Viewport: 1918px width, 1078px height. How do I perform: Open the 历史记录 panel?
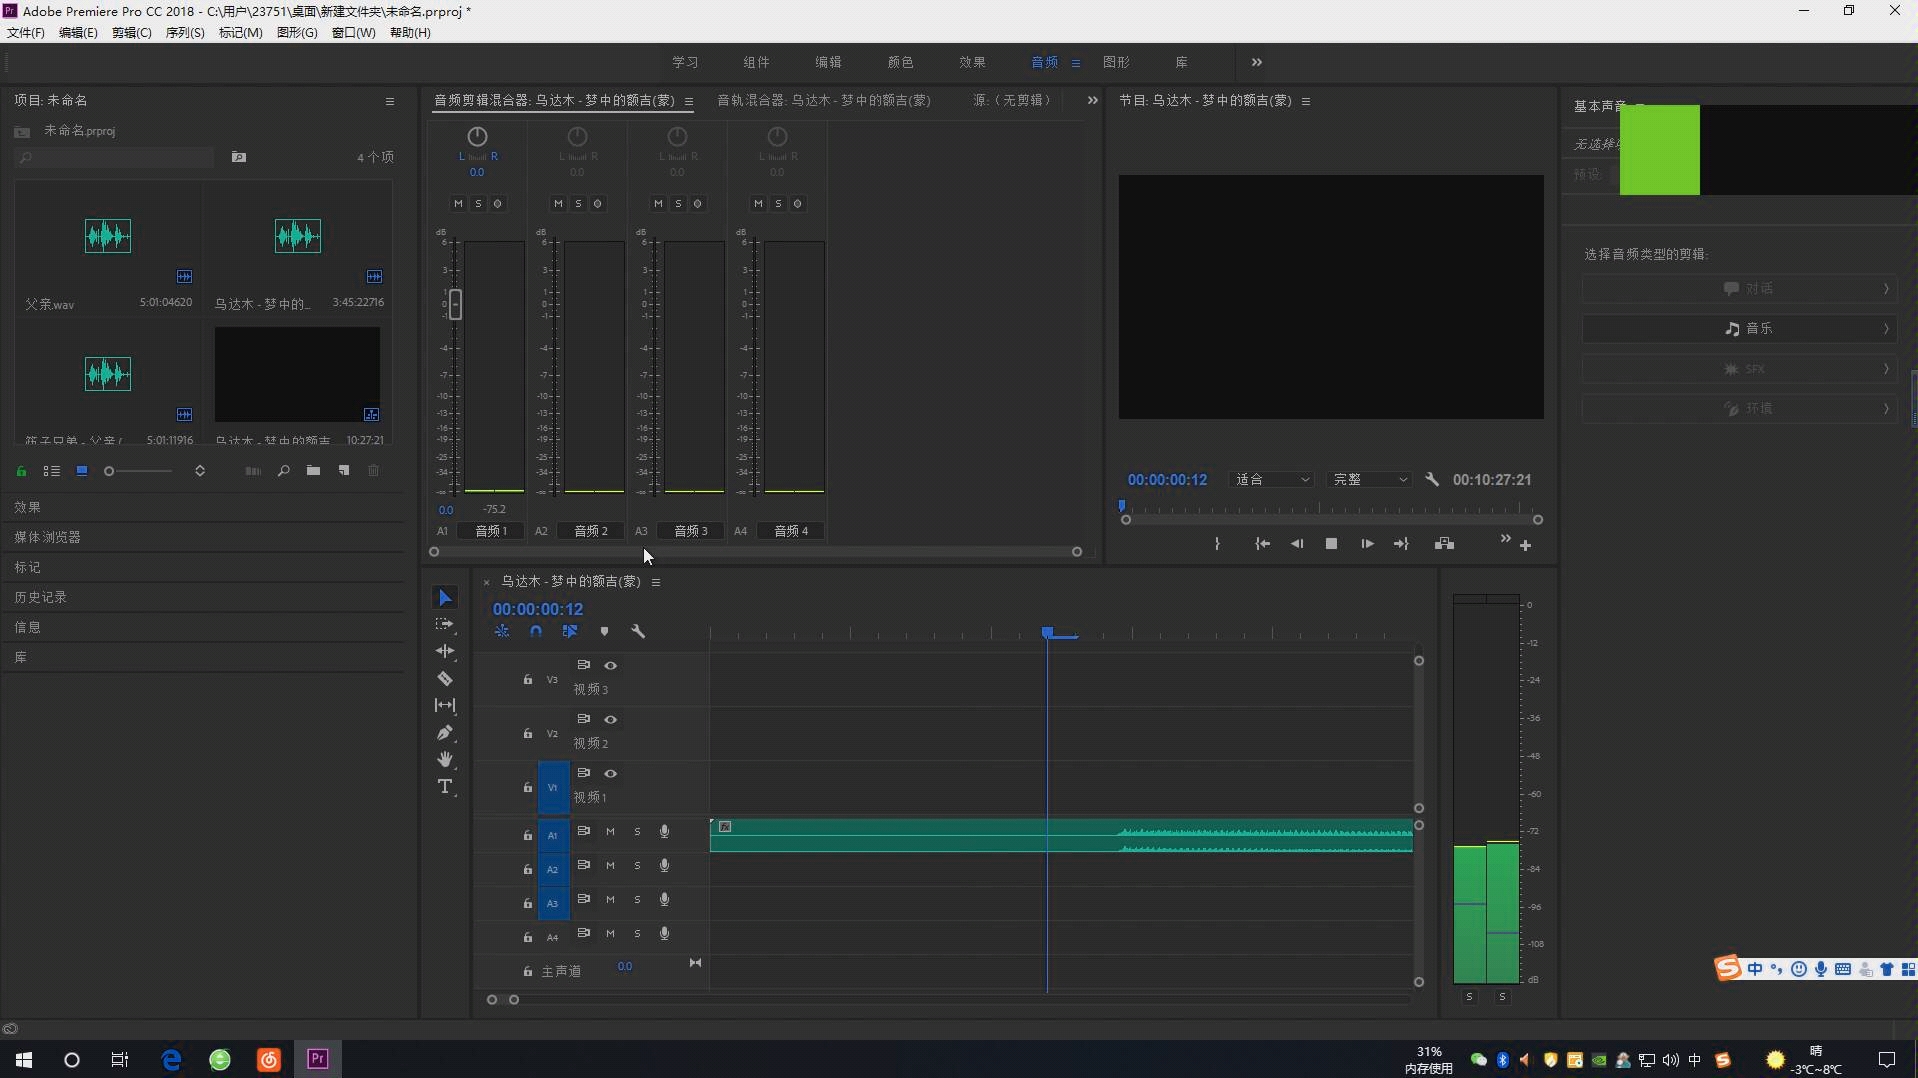[41, 597]
